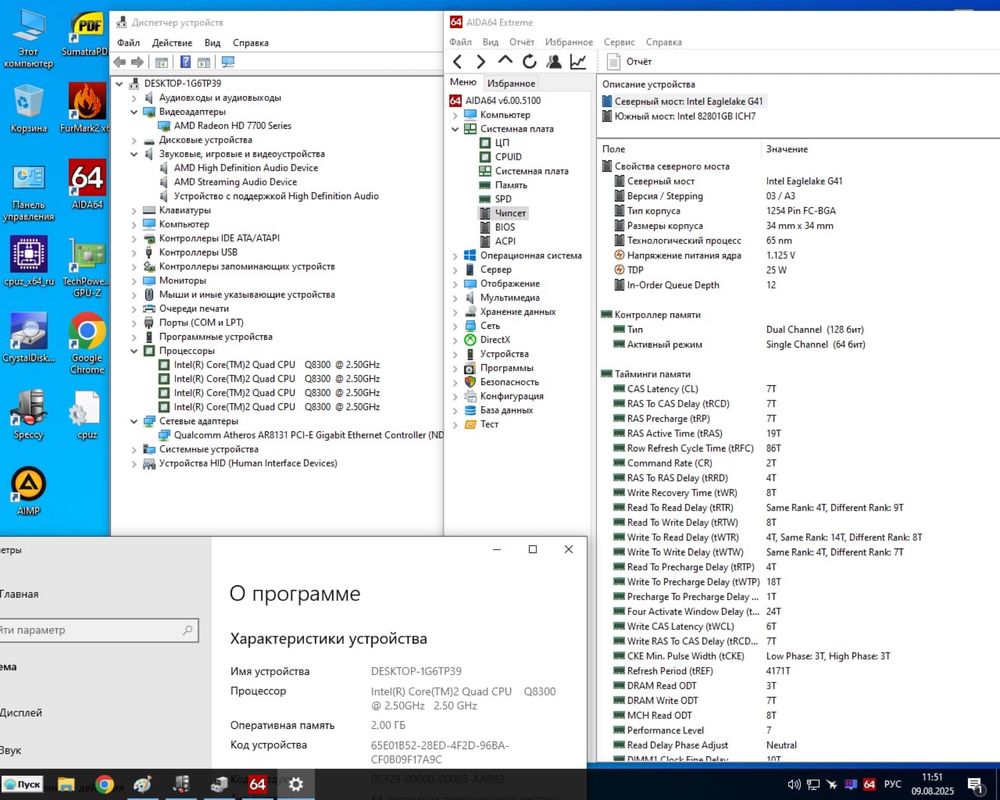Screen dimensions: 1000x800
Task: Open TechPowerUp GPU-Z desktop icon
Action: (x=87, y=267)
